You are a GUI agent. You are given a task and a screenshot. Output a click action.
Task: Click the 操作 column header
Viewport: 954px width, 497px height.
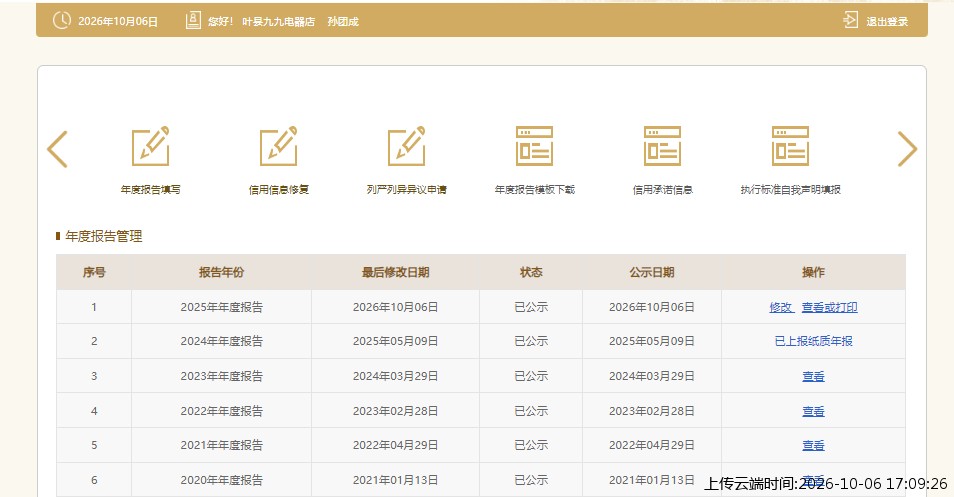tap(813, 272)
